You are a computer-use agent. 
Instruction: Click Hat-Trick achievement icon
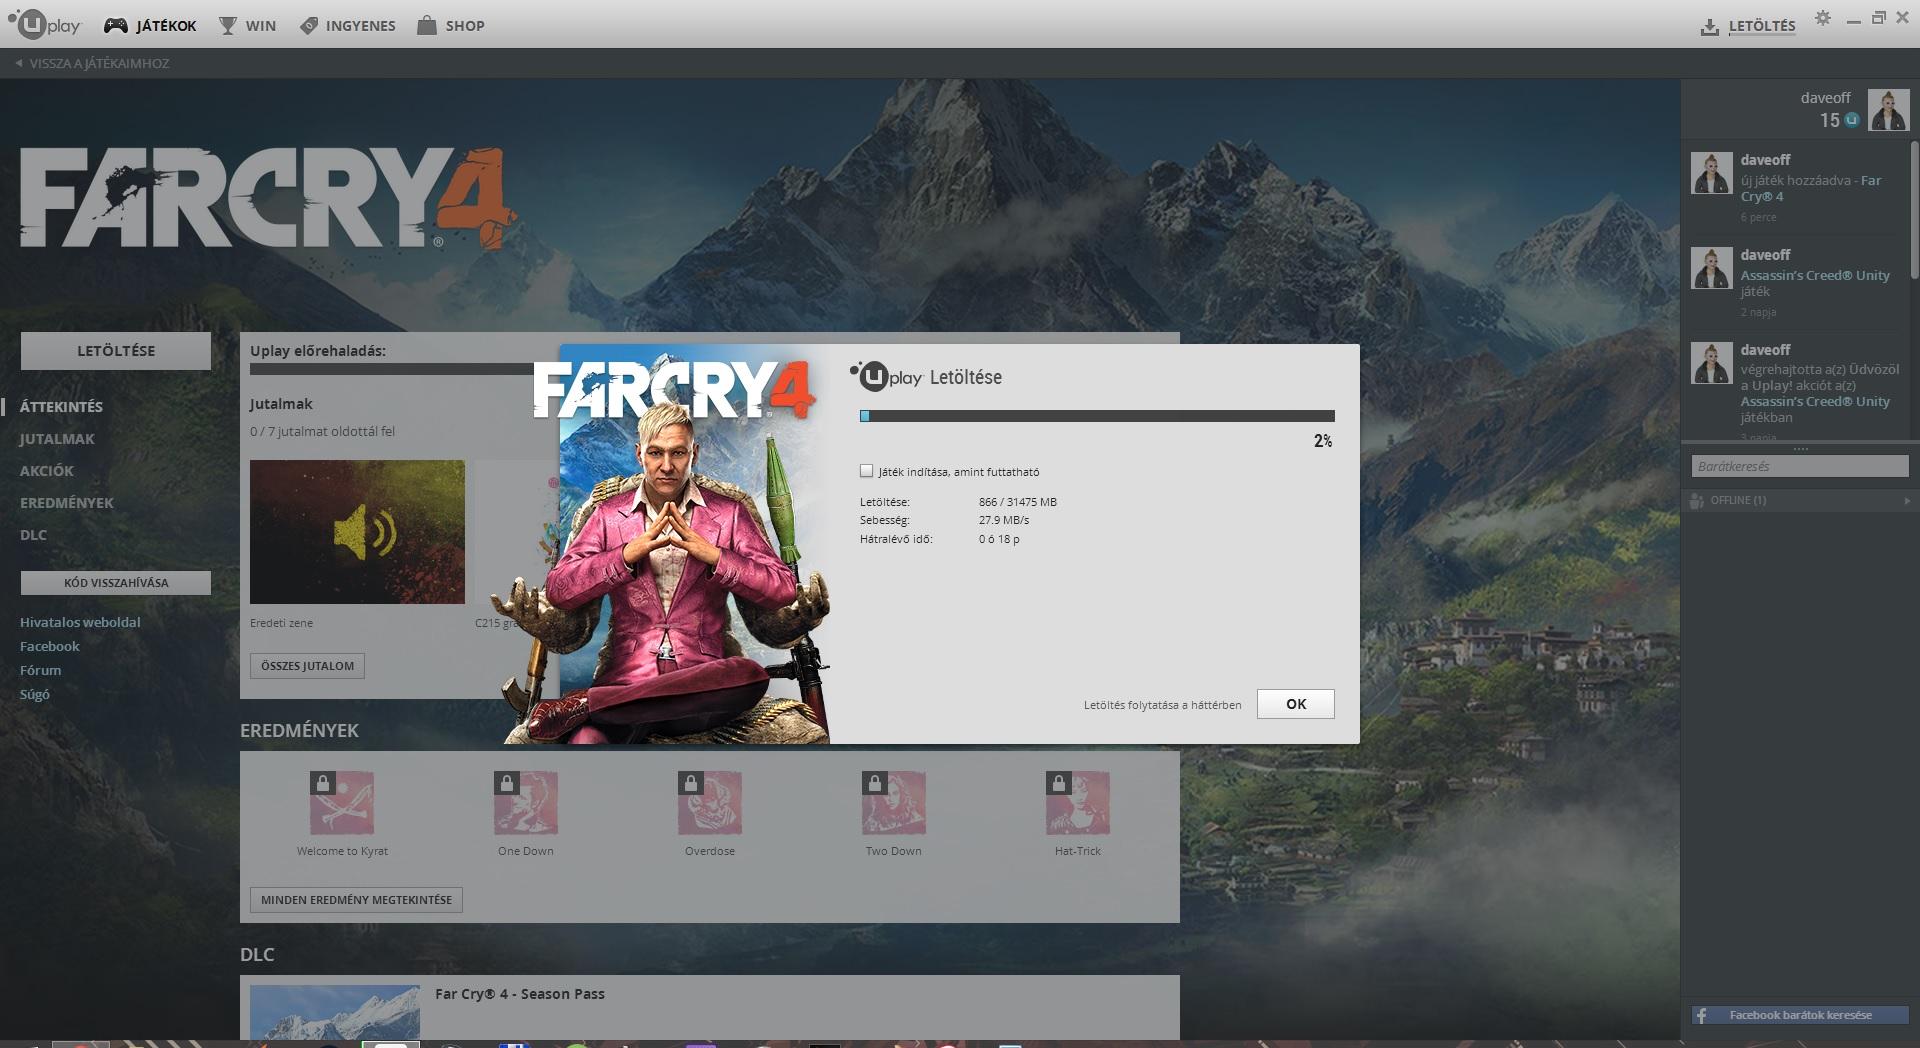coord(1078,803)
